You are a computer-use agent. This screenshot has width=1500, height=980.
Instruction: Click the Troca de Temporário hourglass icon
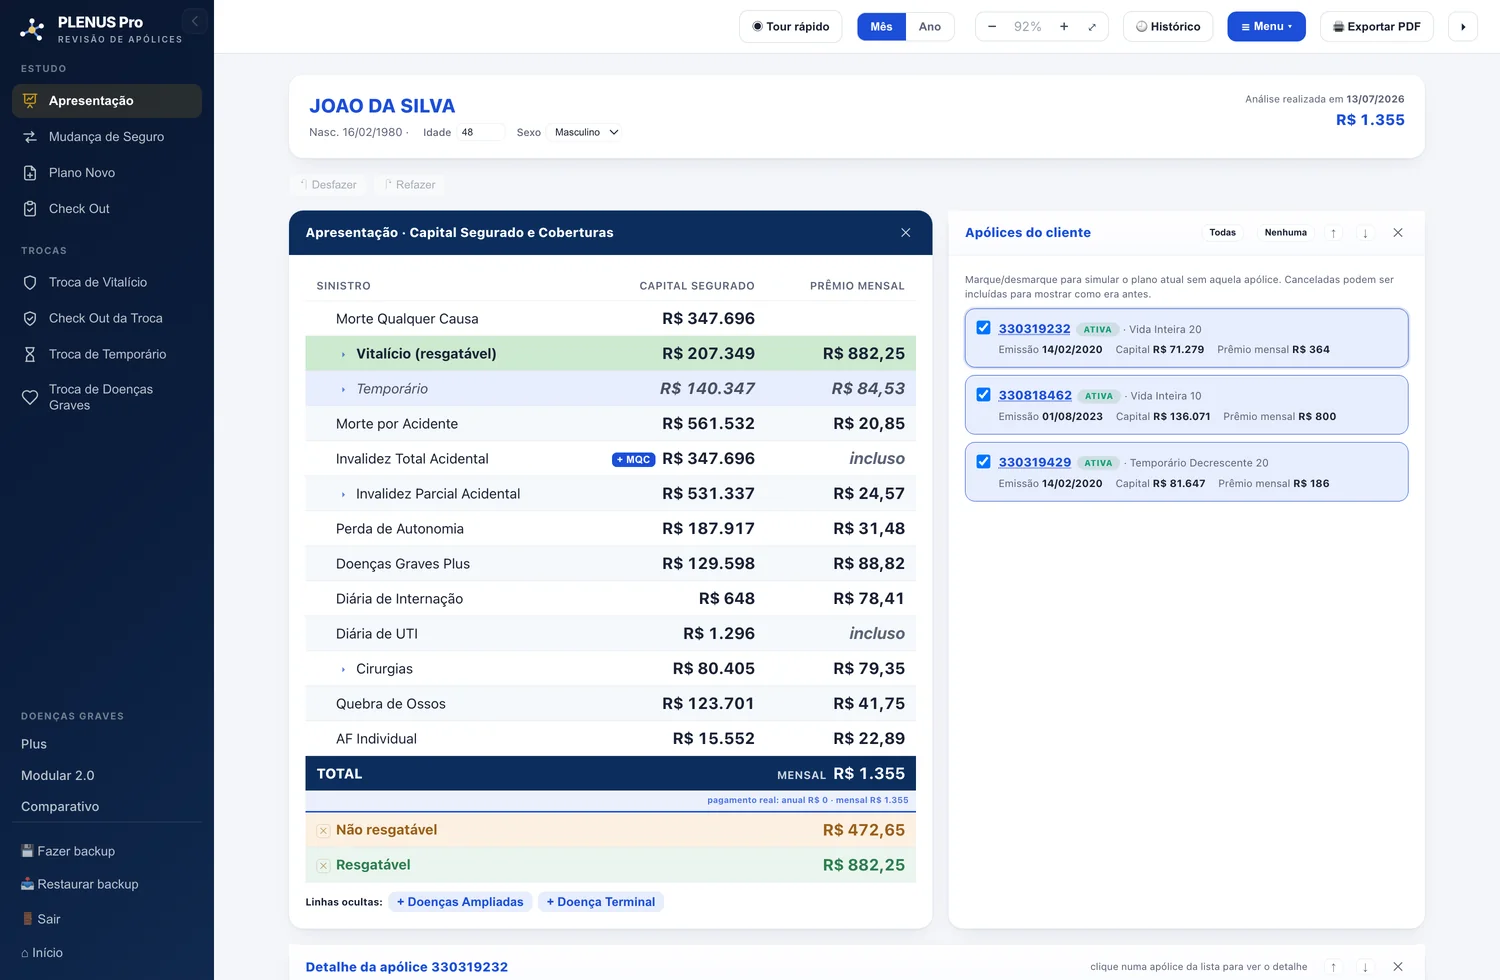pos(30,355)
